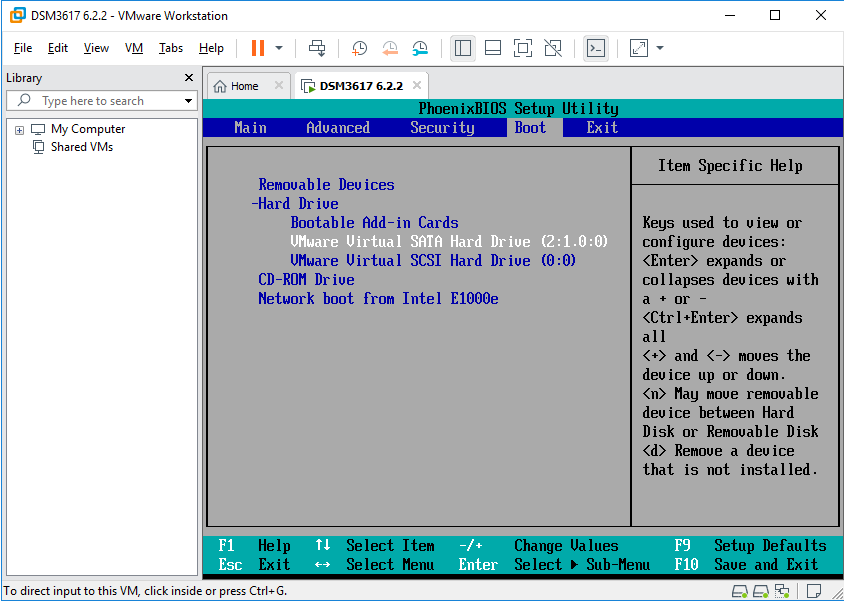The image size is (844, 601).
Task: Switch to the DSM3617 6.2.2 tab
Action: (x=361, y=86)
